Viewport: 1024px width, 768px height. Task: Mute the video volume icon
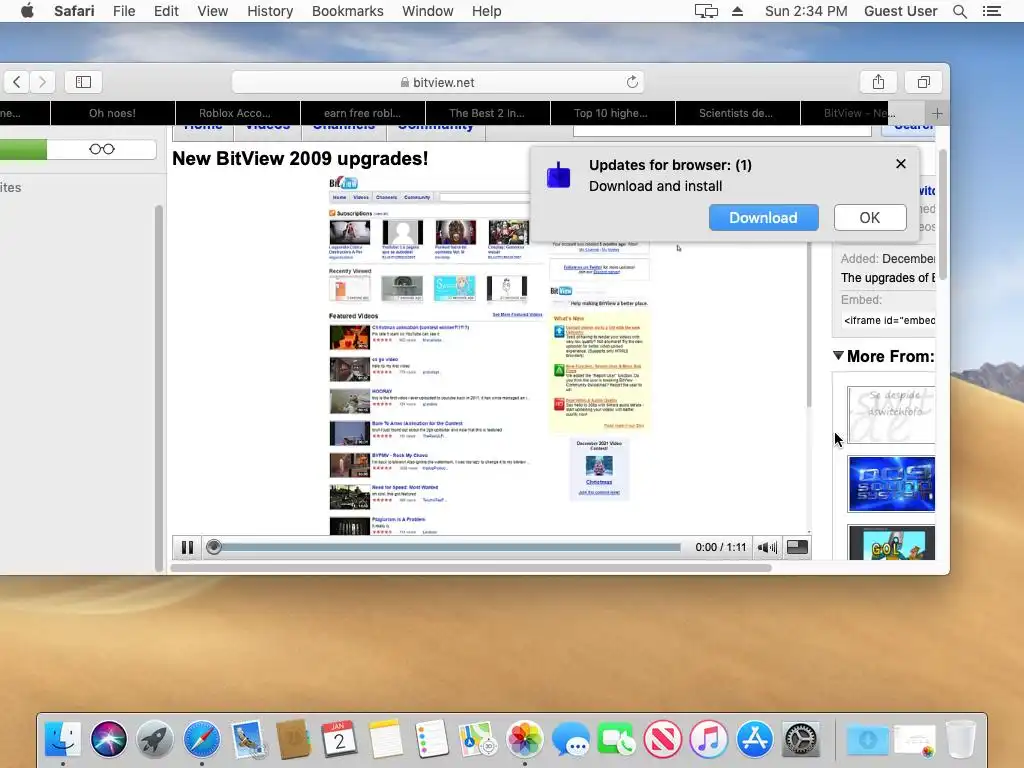pos(767,547)
